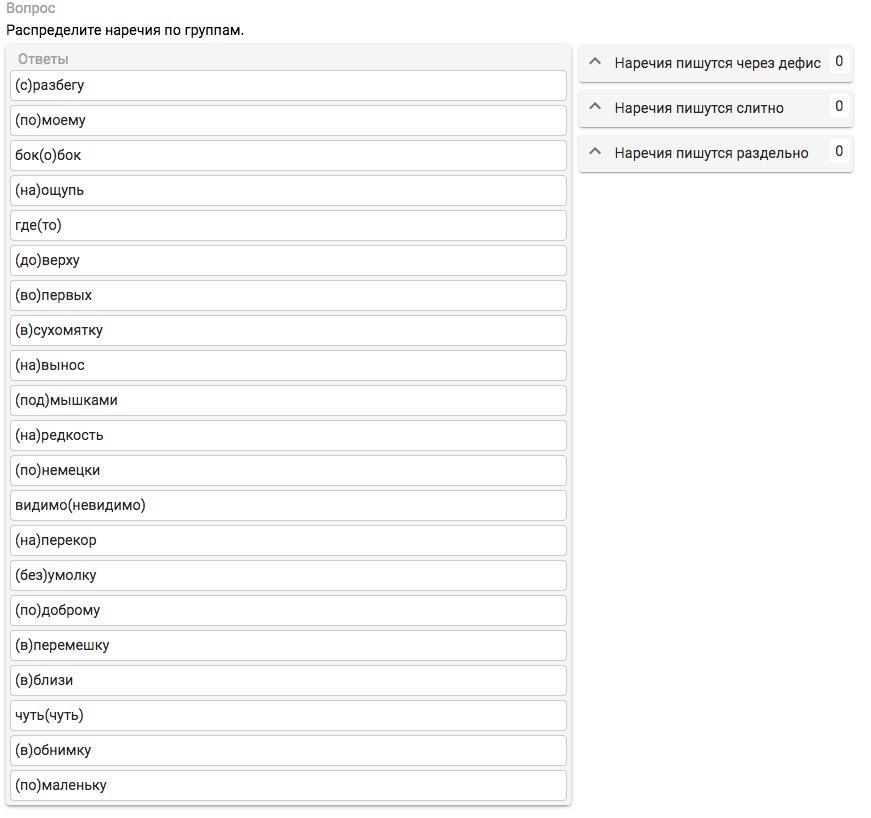Select the '(до)верху' answer item
Image resolution: width=871 pixels, height=818 pixels.
pyautogui.click(x=288, y=260)
